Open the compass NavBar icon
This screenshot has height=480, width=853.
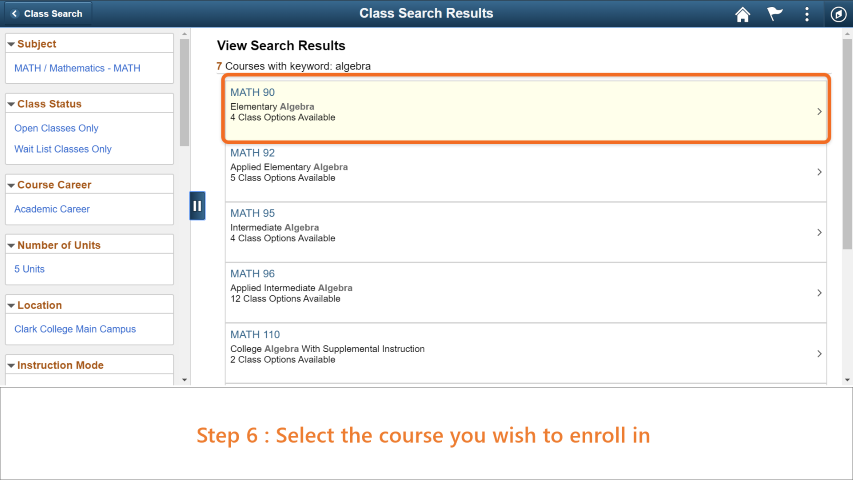838,14
